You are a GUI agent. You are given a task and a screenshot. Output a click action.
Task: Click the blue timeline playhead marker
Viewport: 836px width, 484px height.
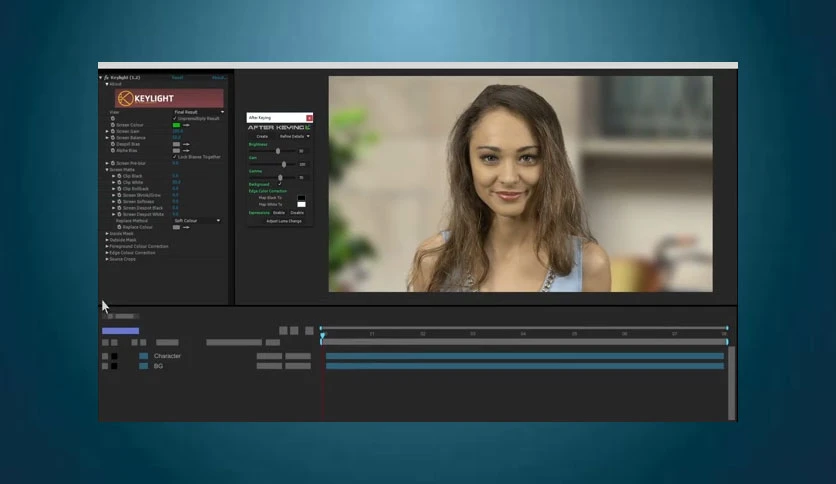323,335
